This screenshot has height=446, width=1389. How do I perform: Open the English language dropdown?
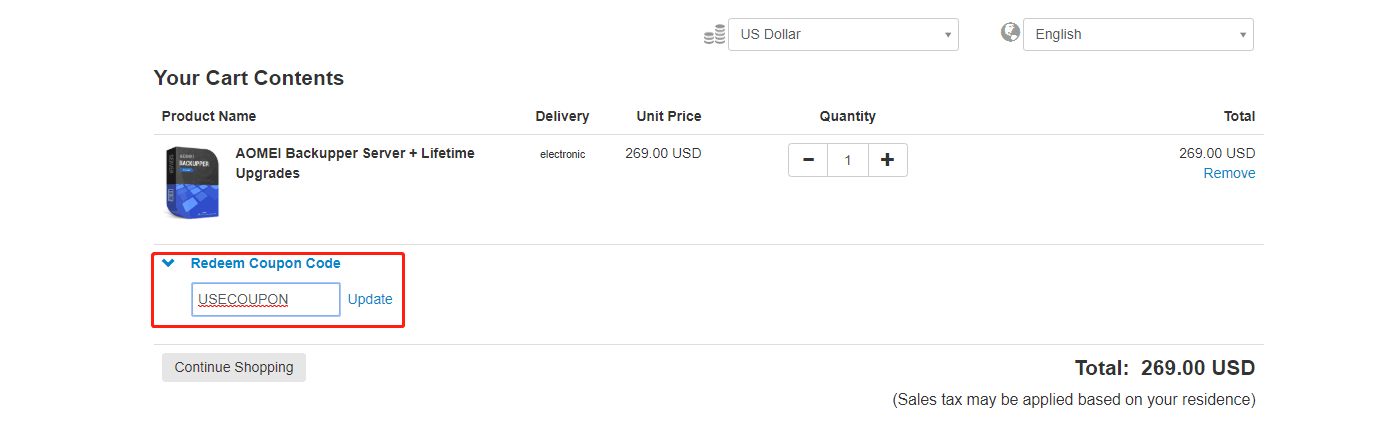pos(1138,34)
